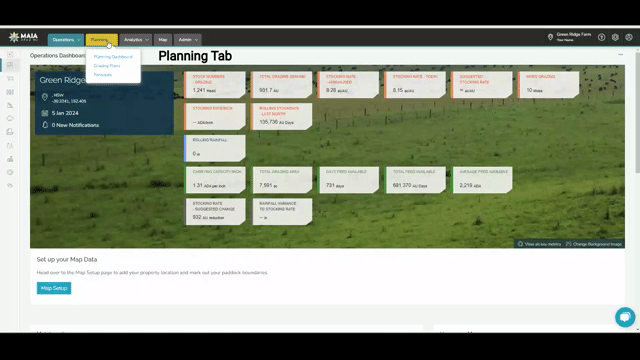The height and width of the screenshot is (360, 640).
Task: Click Change Background Image link
Action: click(x=594, y=244)
